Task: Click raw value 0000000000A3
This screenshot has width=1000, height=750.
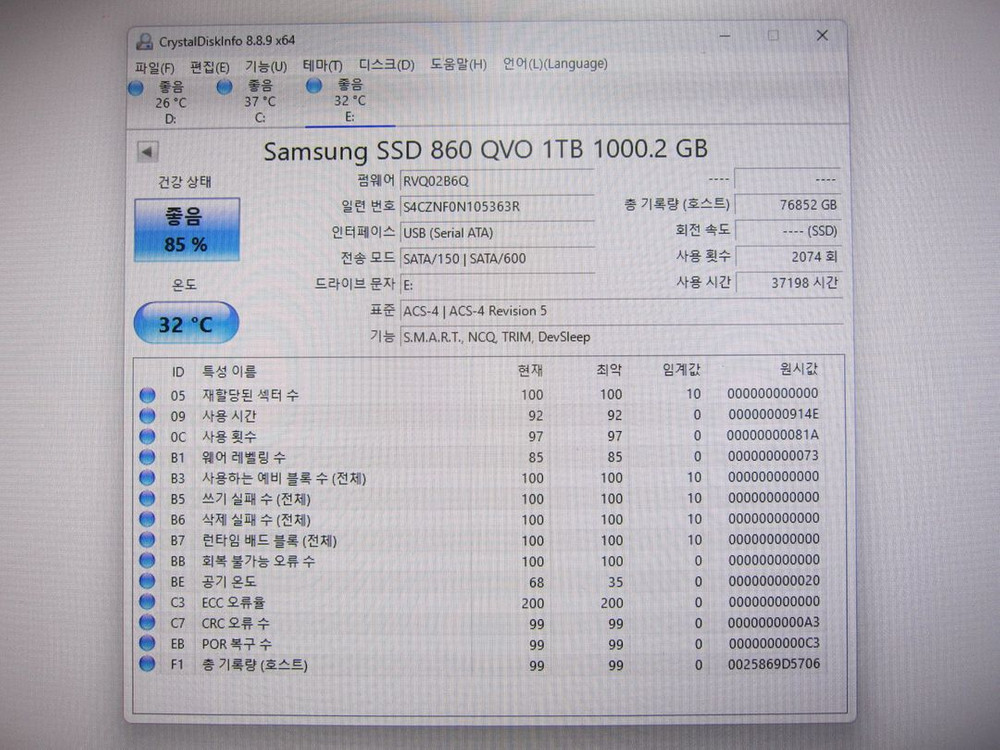Action: tap(774, 622)
